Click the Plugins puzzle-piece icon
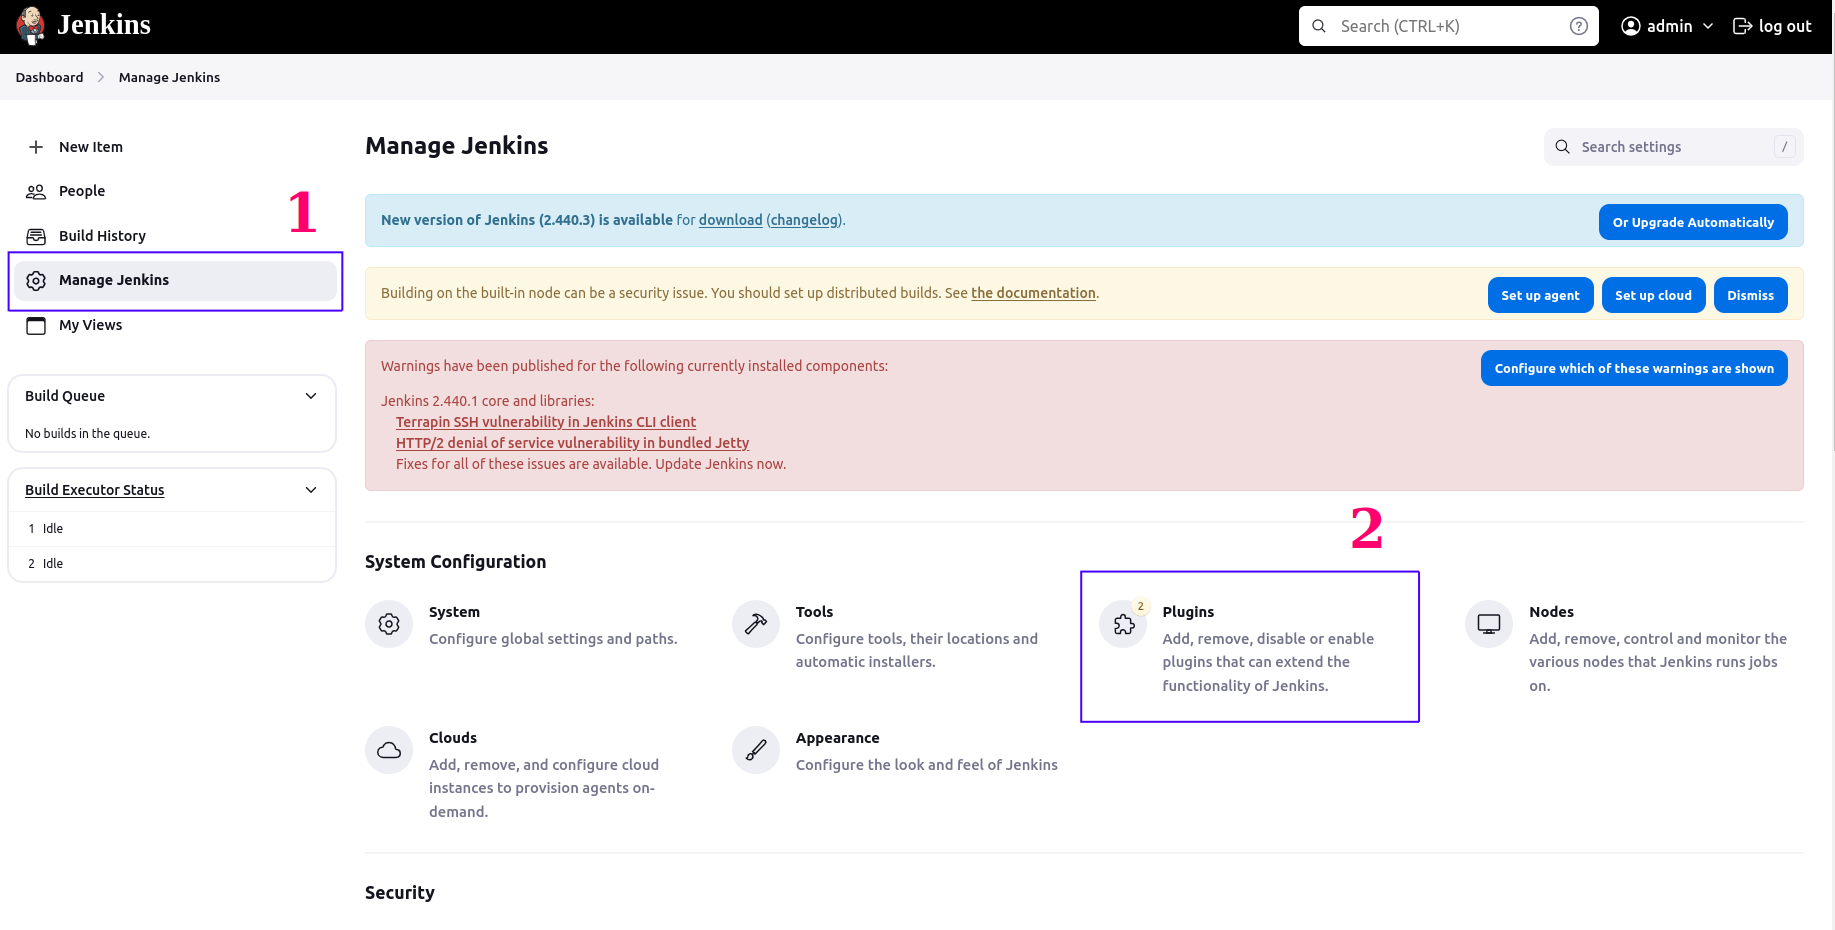The image size is (1835, 930). click(1124, 624)
